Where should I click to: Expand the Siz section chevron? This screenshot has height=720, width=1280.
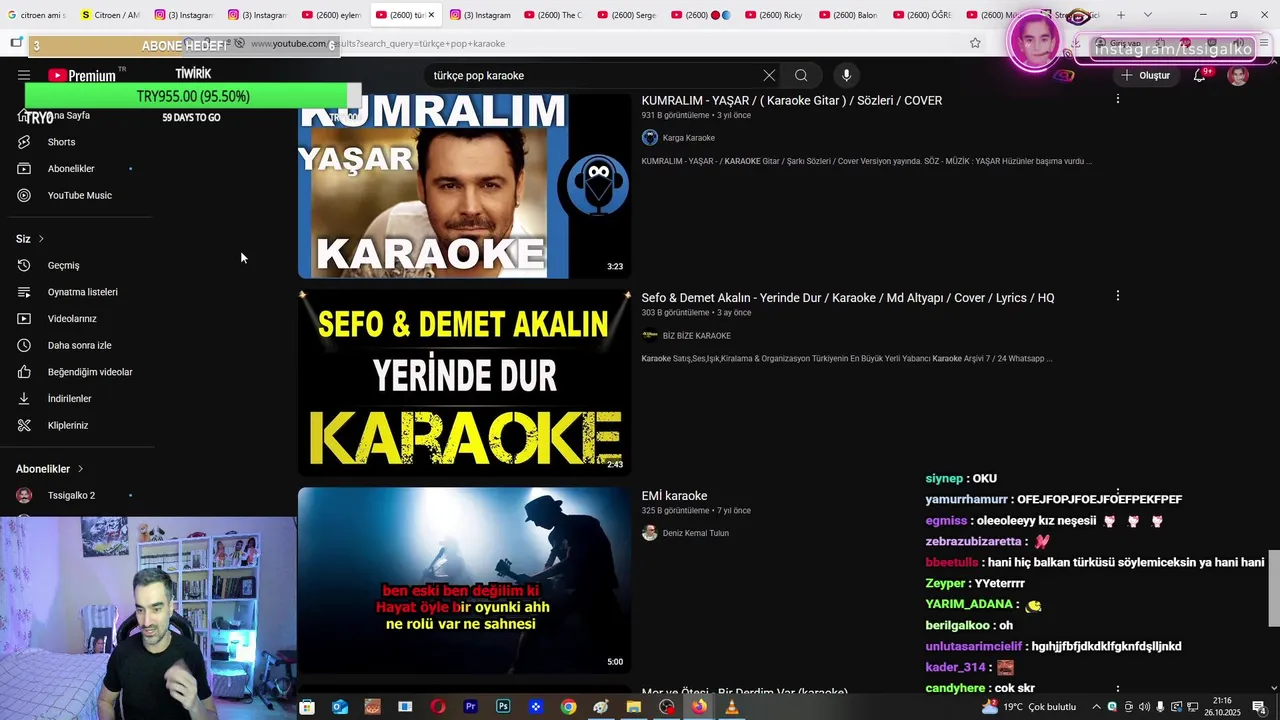coord(41,239)
